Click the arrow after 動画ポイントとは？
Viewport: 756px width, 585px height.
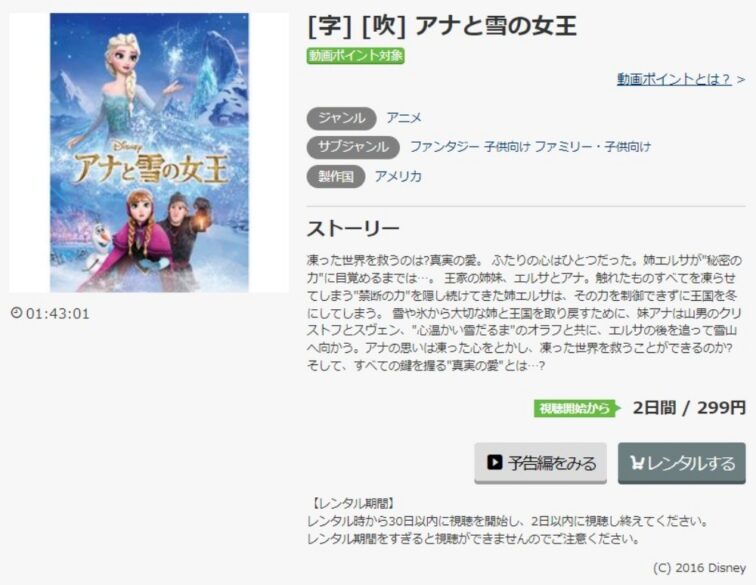pos(741,80)
